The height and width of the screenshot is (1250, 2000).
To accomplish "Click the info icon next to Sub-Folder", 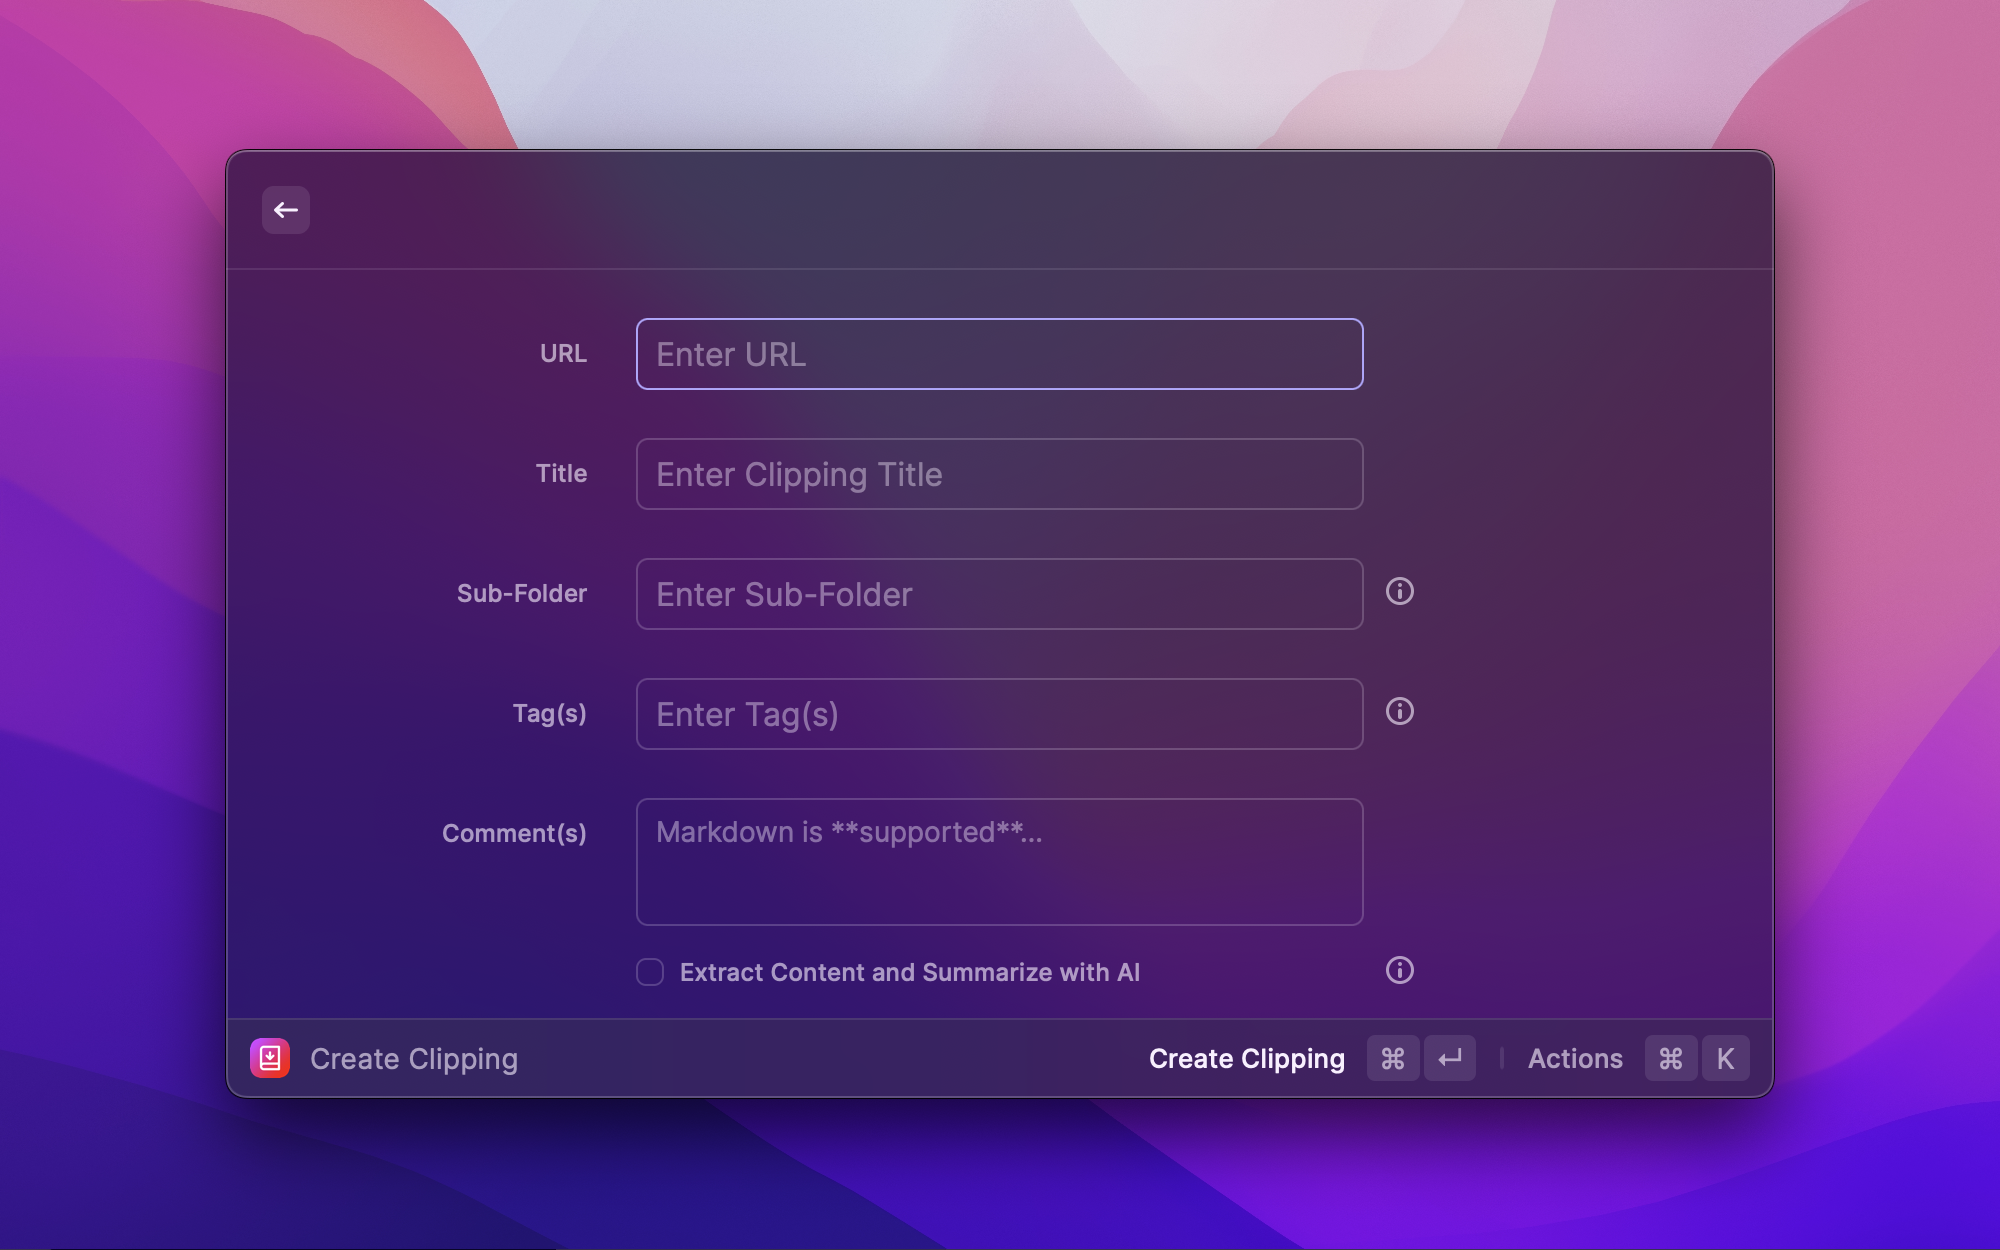I will coord(1400,592).
